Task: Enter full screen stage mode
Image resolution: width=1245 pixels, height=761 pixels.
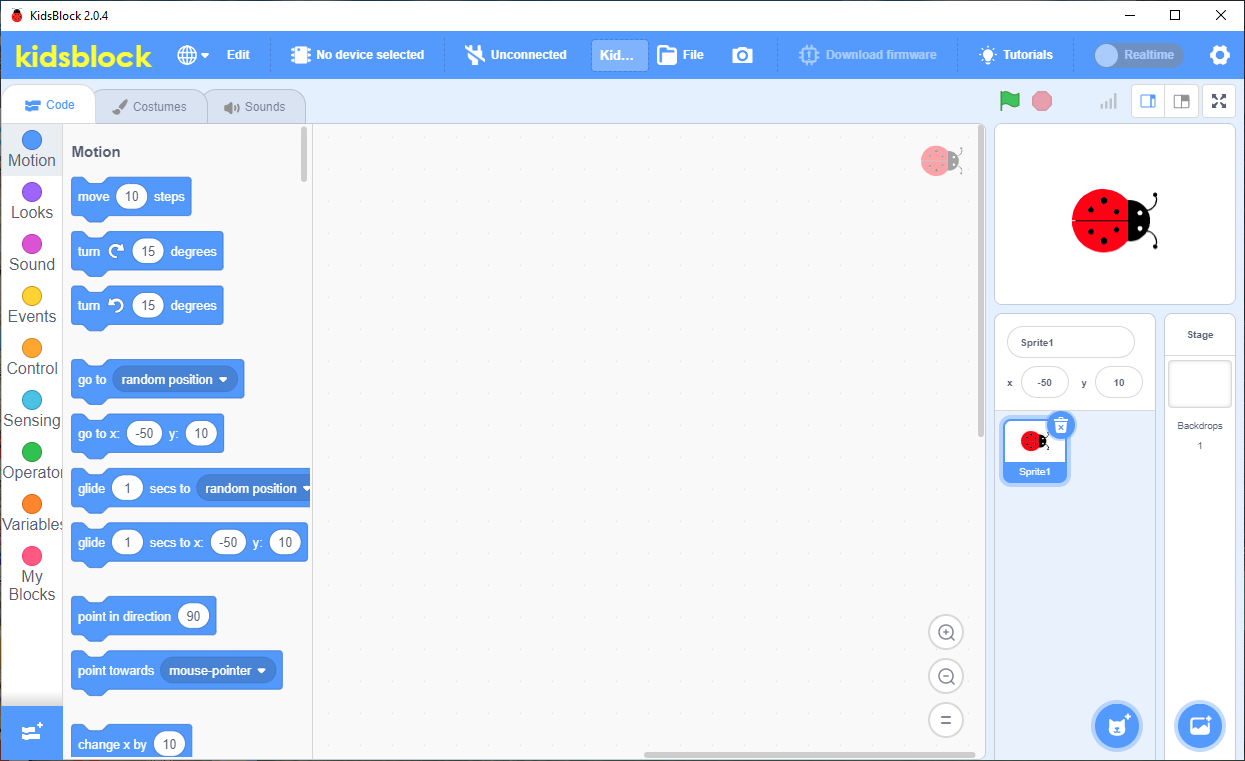Action: tap(1219, 101)
